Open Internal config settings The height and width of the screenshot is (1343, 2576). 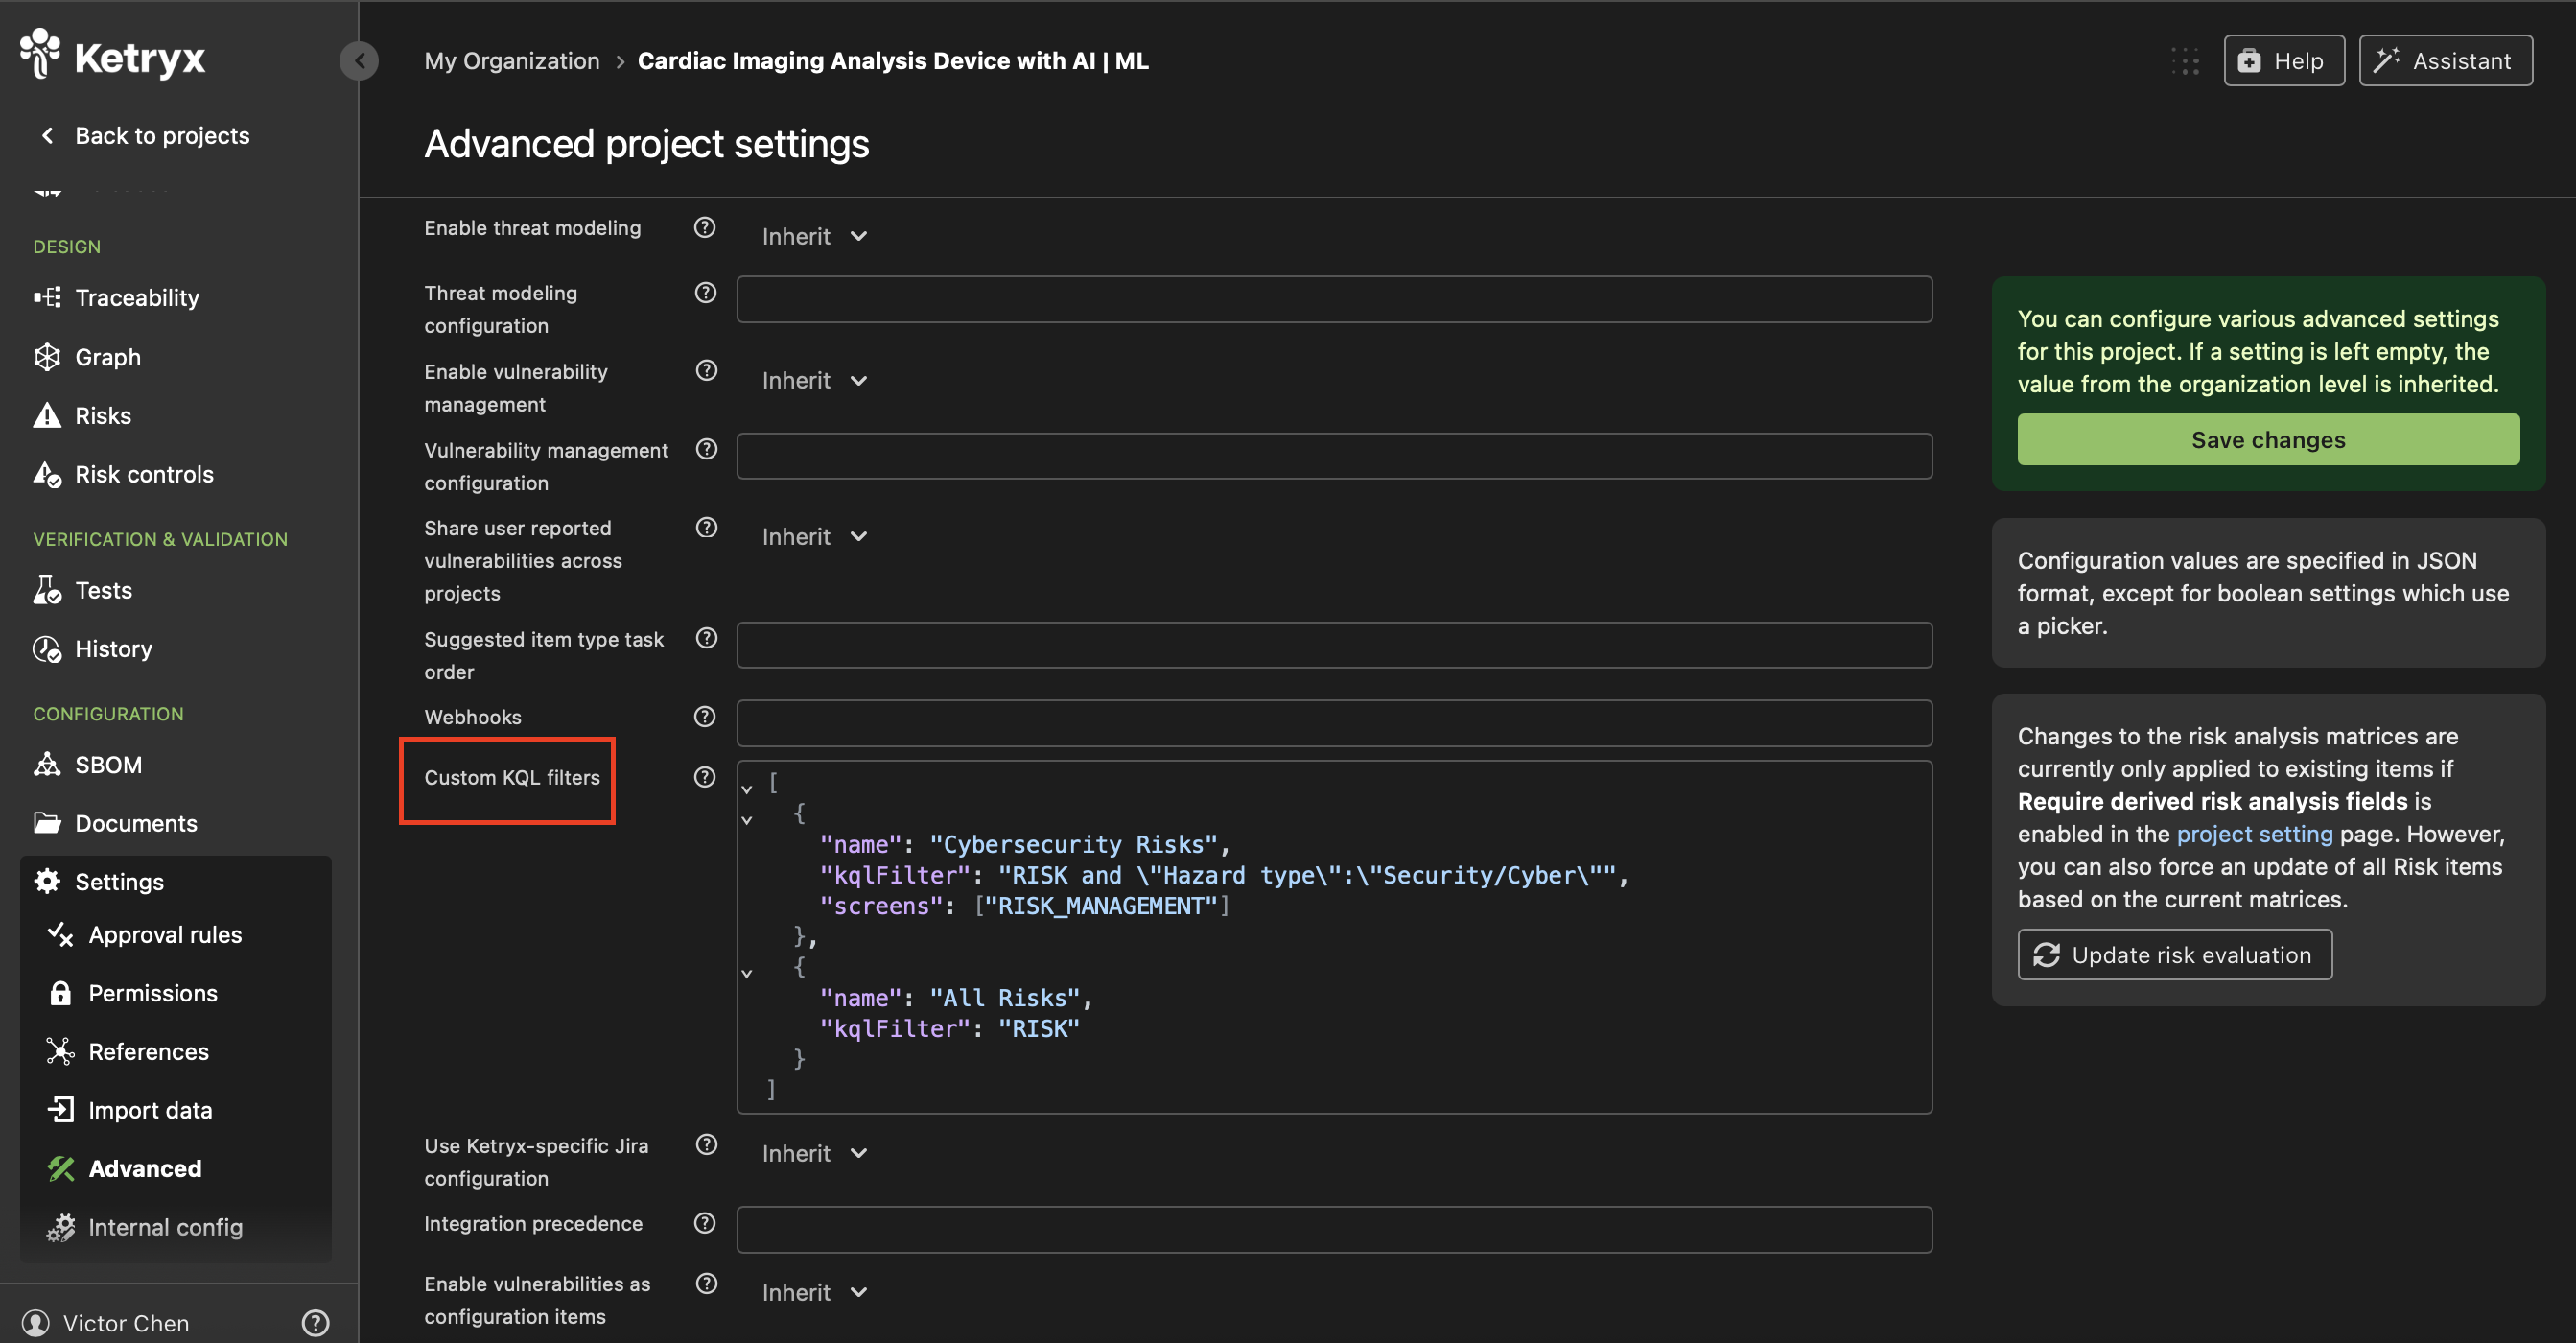pos(145,1227)
